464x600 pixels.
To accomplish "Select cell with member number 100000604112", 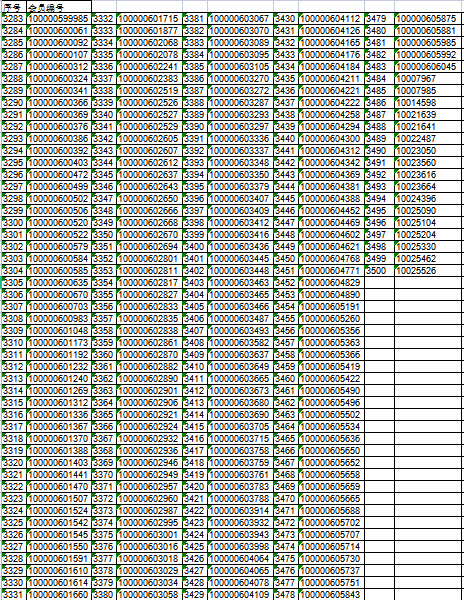I will click(331, 18).
